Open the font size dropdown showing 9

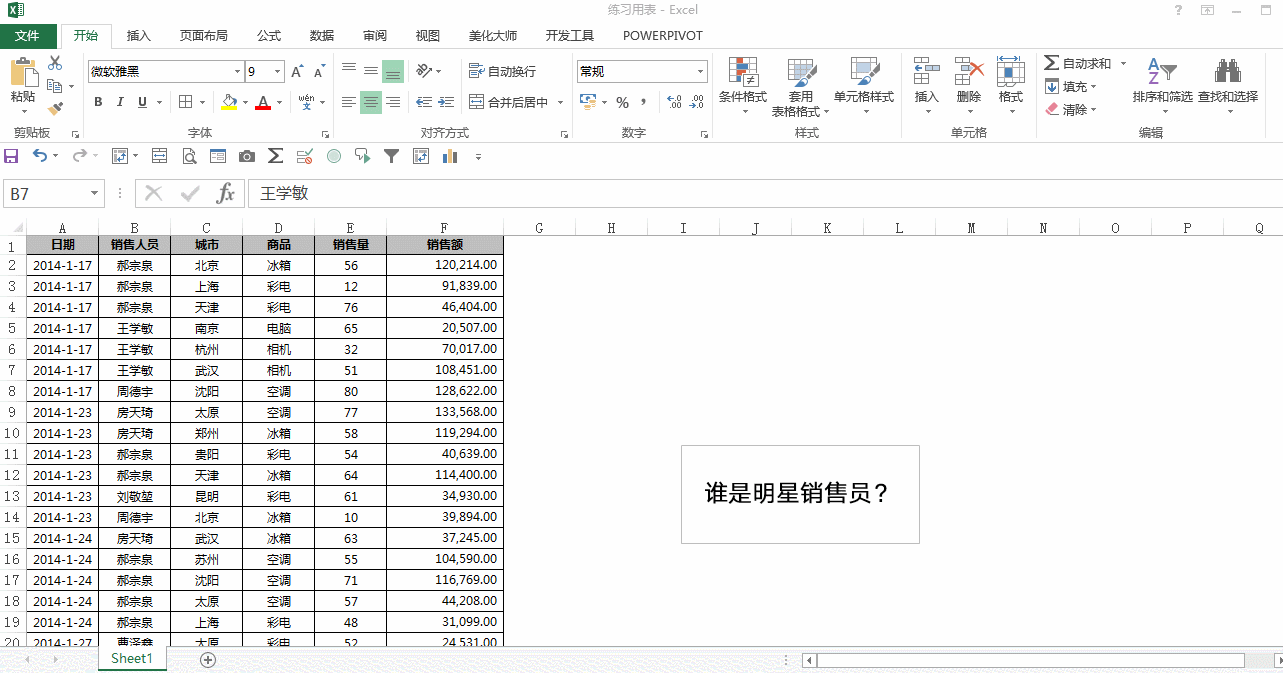[279, 72]
